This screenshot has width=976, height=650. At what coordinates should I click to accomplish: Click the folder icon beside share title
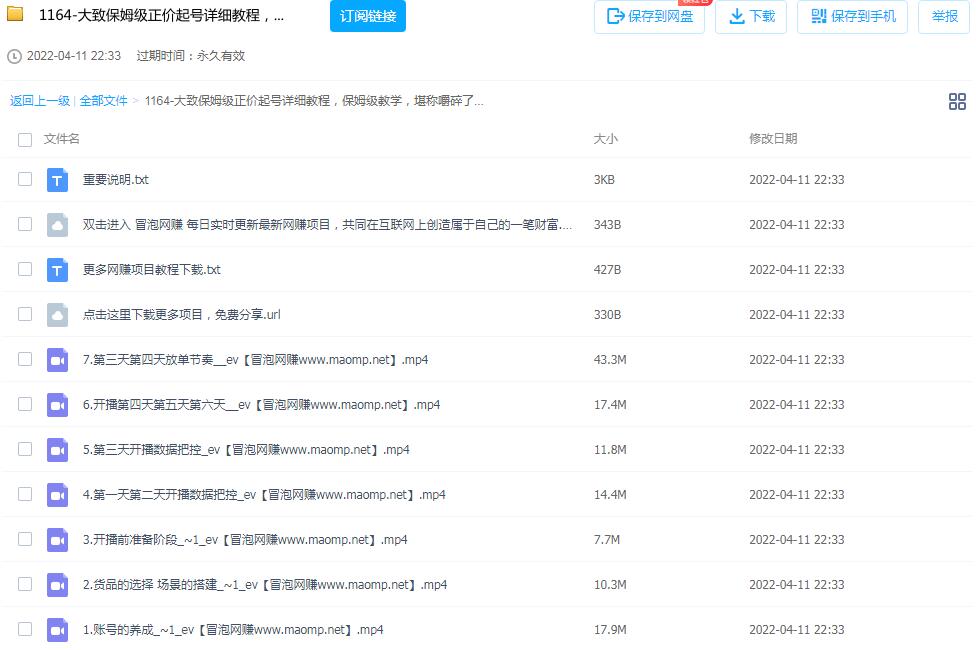point(16,15)
